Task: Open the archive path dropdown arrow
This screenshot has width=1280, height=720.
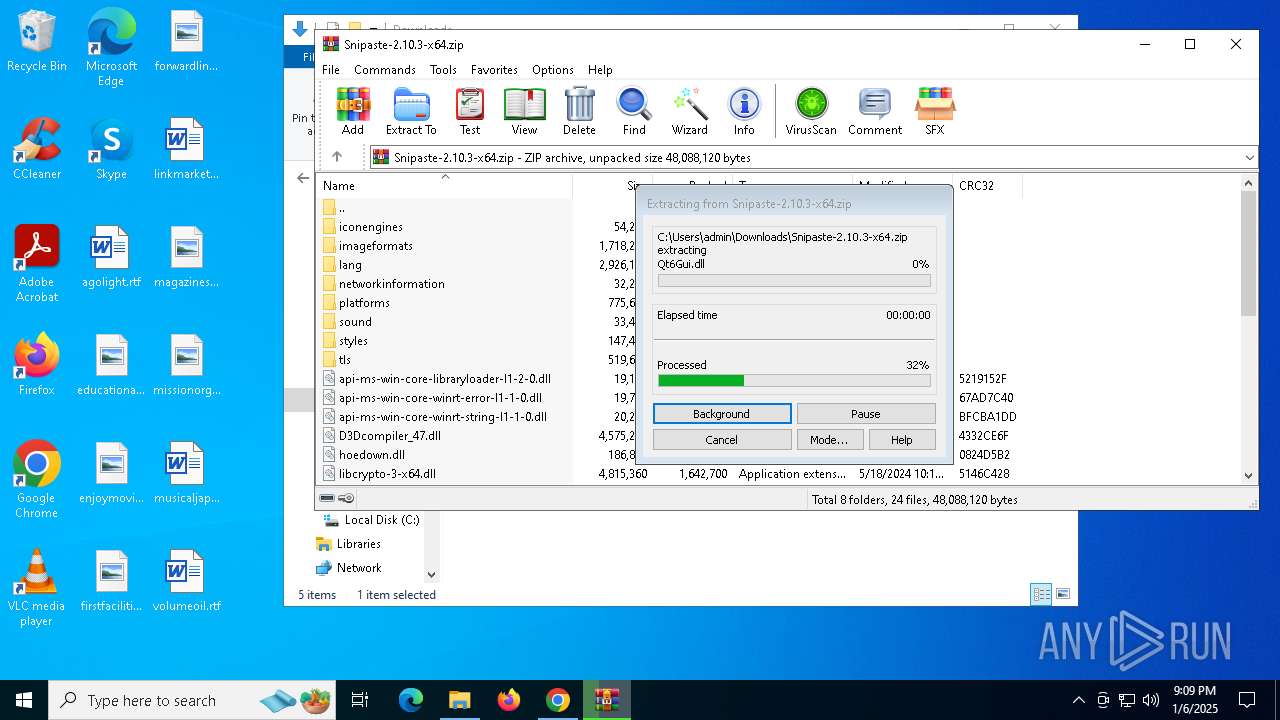Action: coord(1250,157)
